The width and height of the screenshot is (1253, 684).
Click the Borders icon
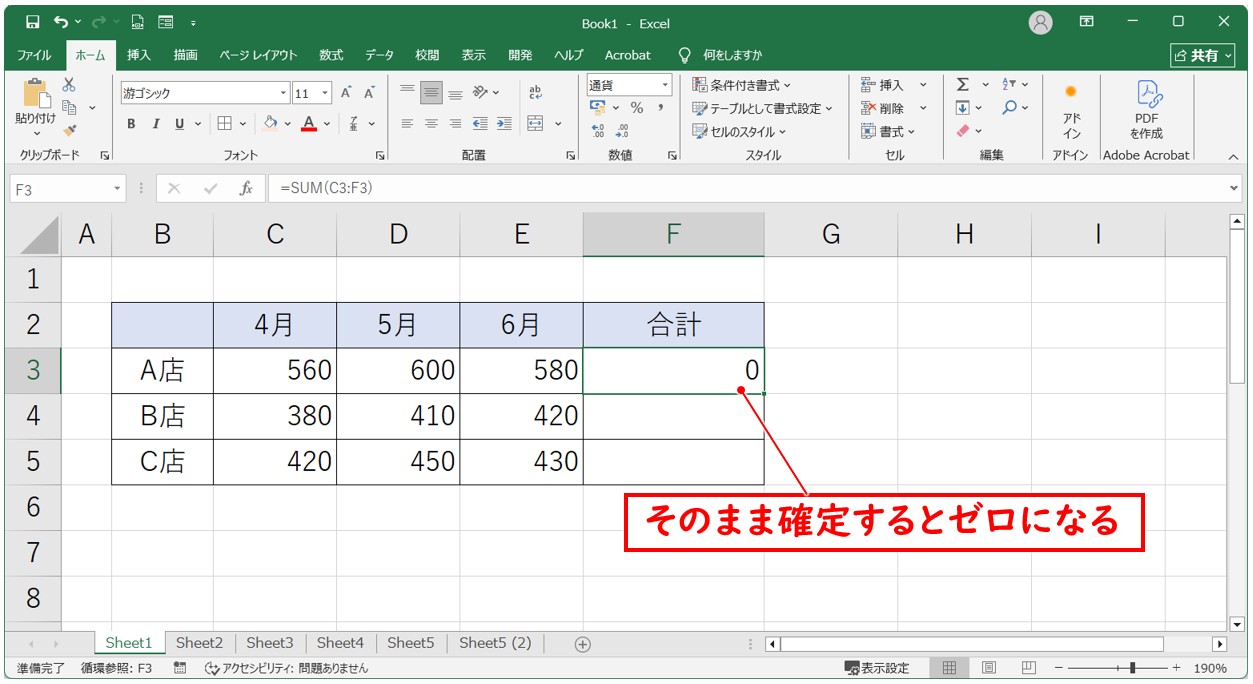(x=224, y=124)
